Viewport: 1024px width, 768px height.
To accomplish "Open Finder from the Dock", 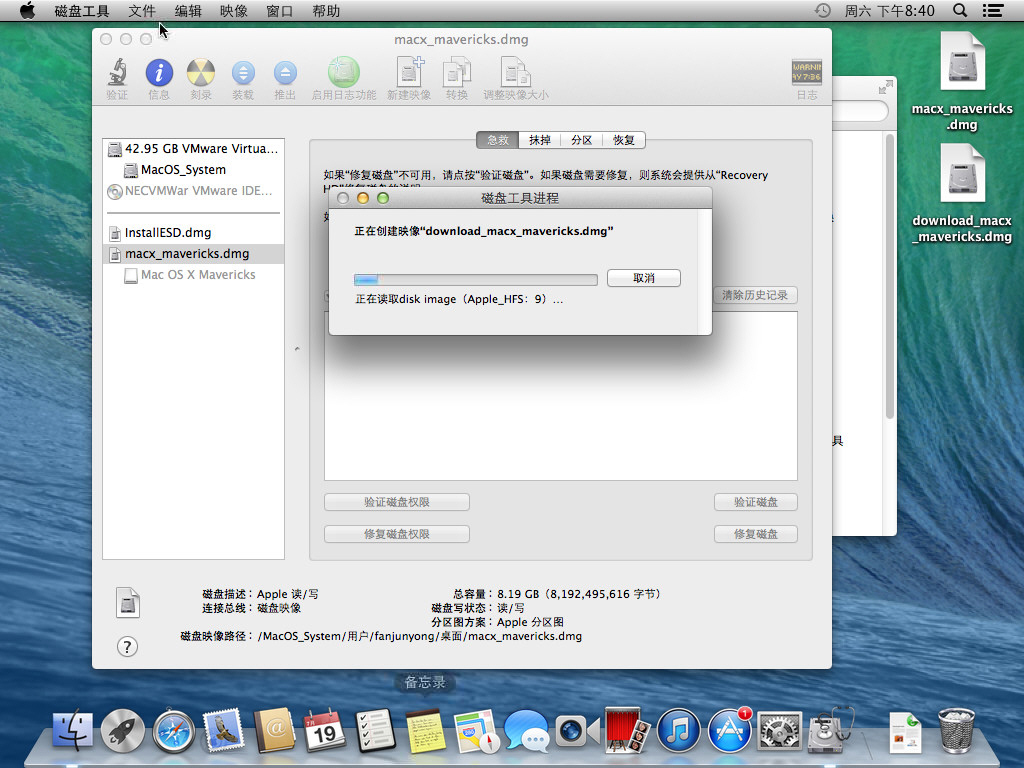I will pos(72,730).
